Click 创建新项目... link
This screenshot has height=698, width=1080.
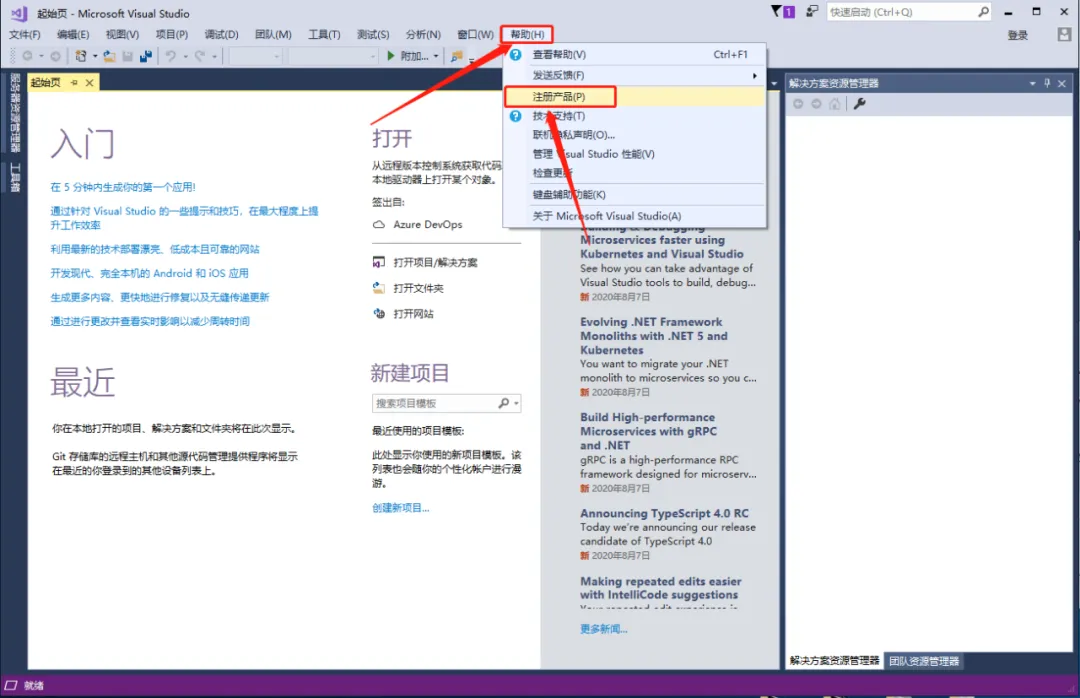point(400,508)
